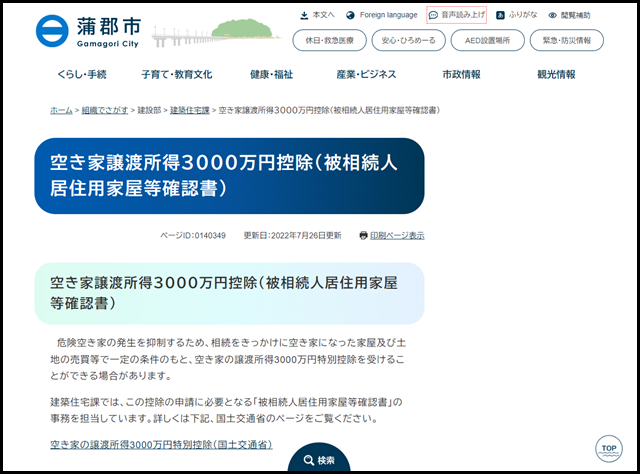
Task: Jump to page top with TOP button
Action: 609,449
